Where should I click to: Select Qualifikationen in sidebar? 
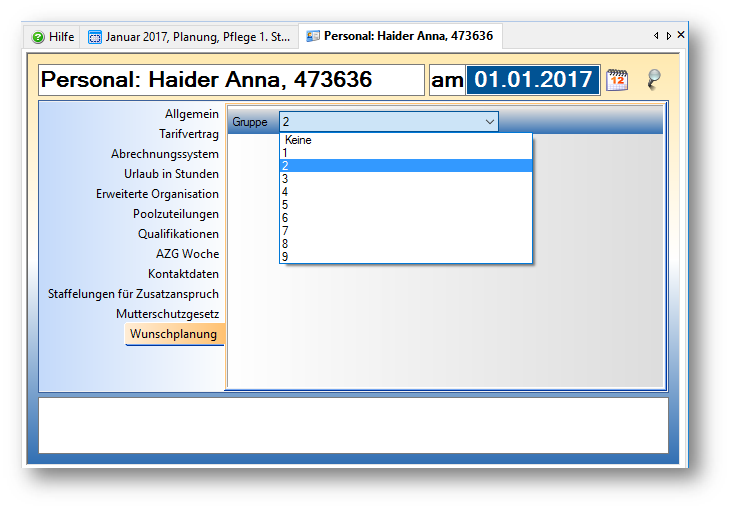click(x=178, y=234)
